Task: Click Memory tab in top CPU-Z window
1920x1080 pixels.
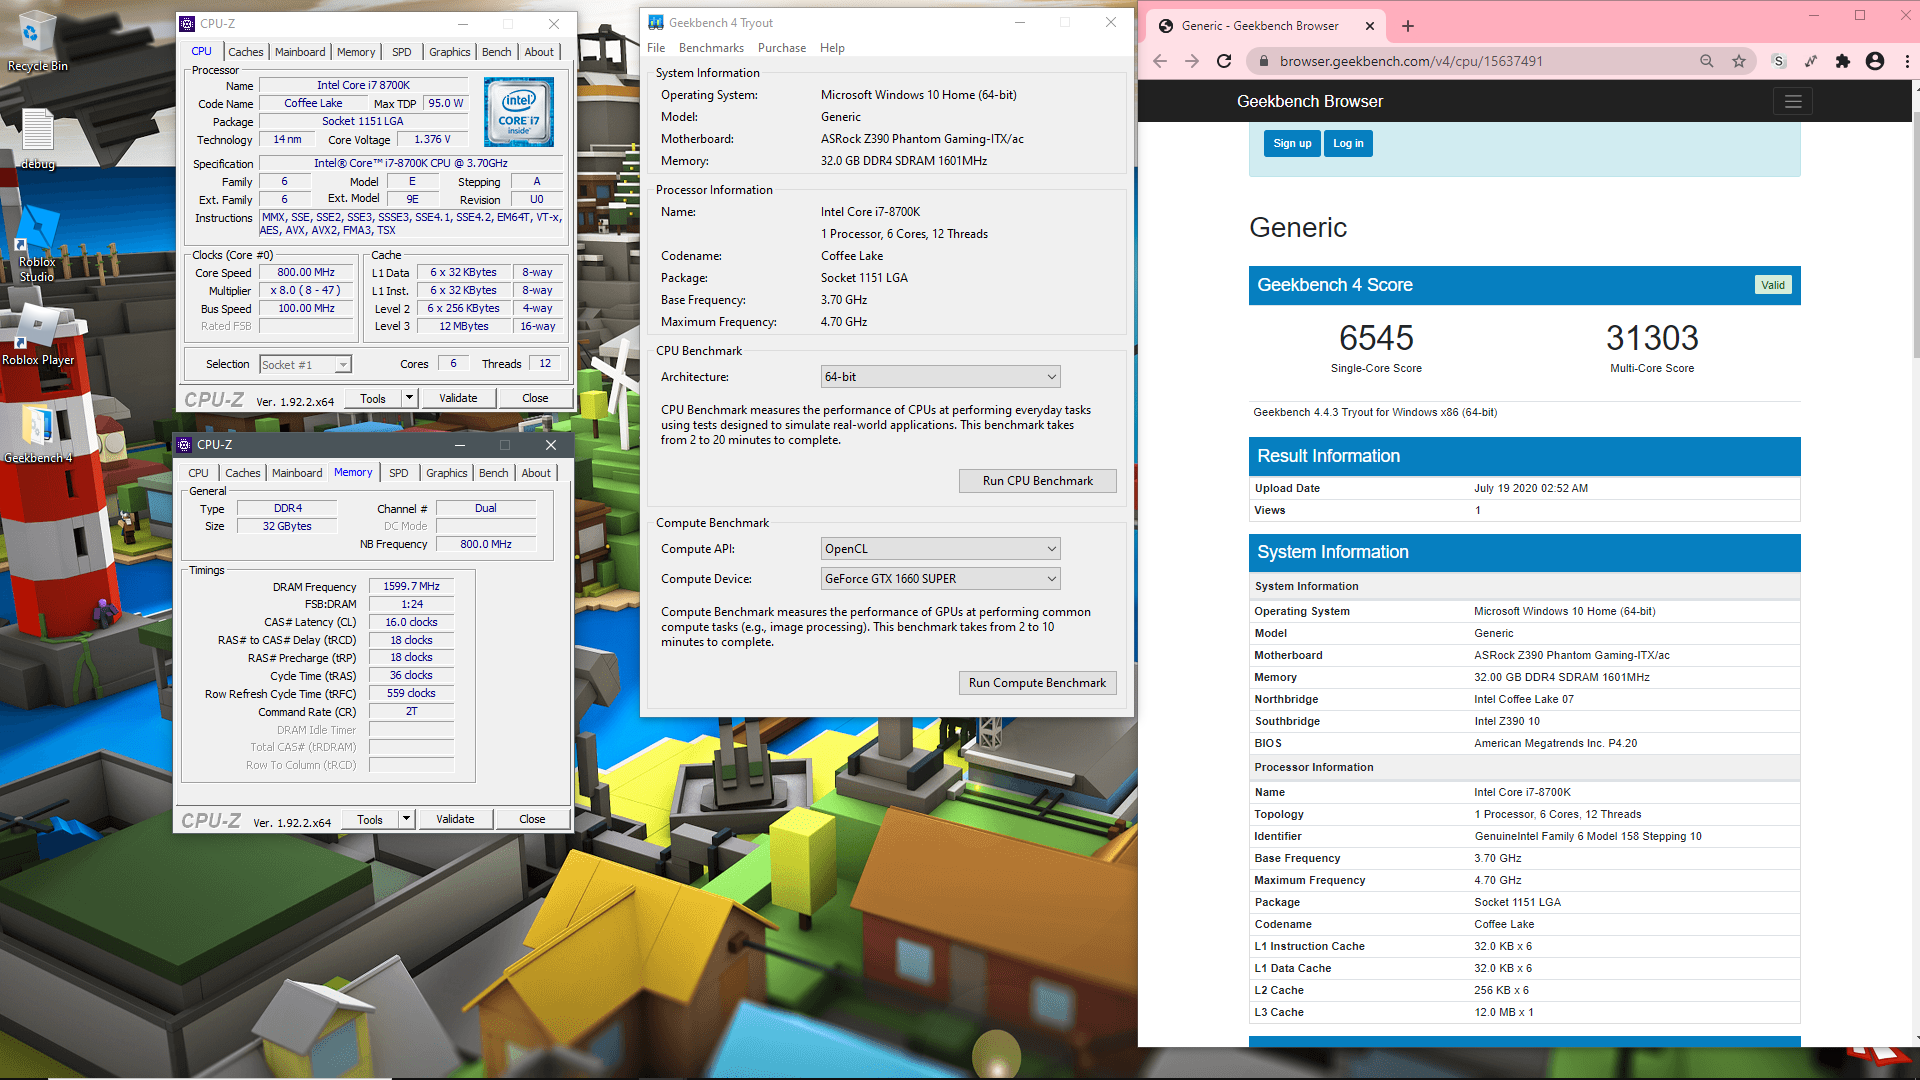Action: tap(356, 52)
